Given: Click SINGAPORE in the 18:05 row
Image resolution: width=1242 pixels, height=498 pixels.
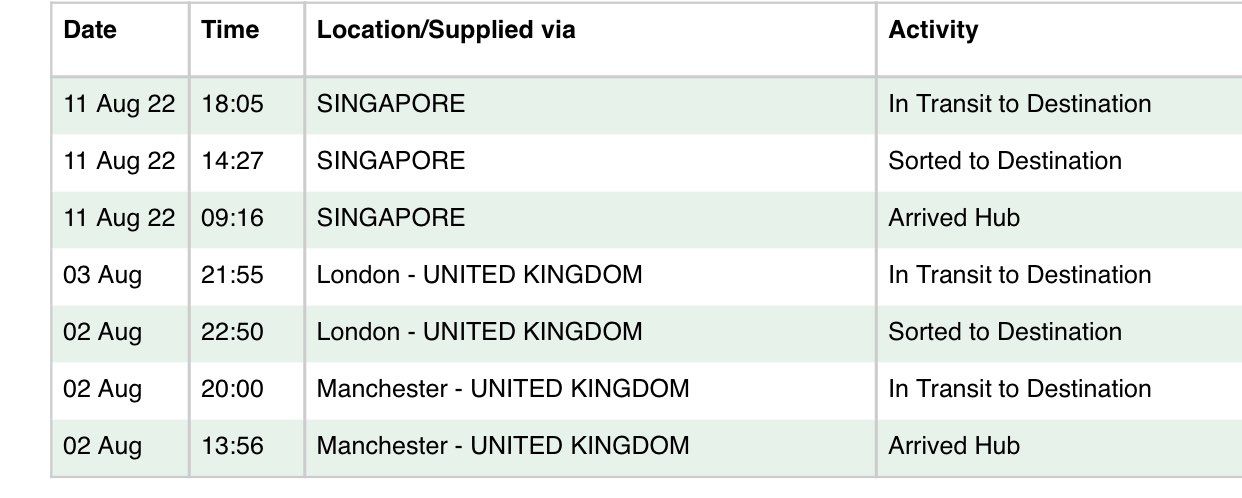Looking at the screenshot, I should tap(391, 104).
